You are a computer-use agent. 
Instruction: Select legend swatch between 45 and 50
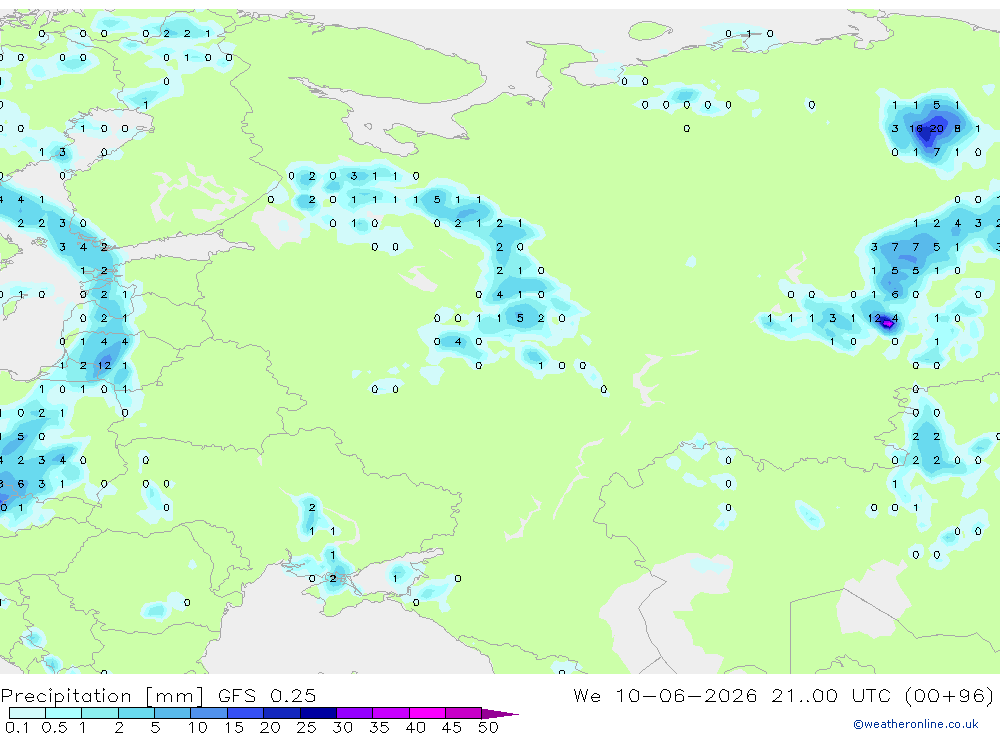click(464, 713)
